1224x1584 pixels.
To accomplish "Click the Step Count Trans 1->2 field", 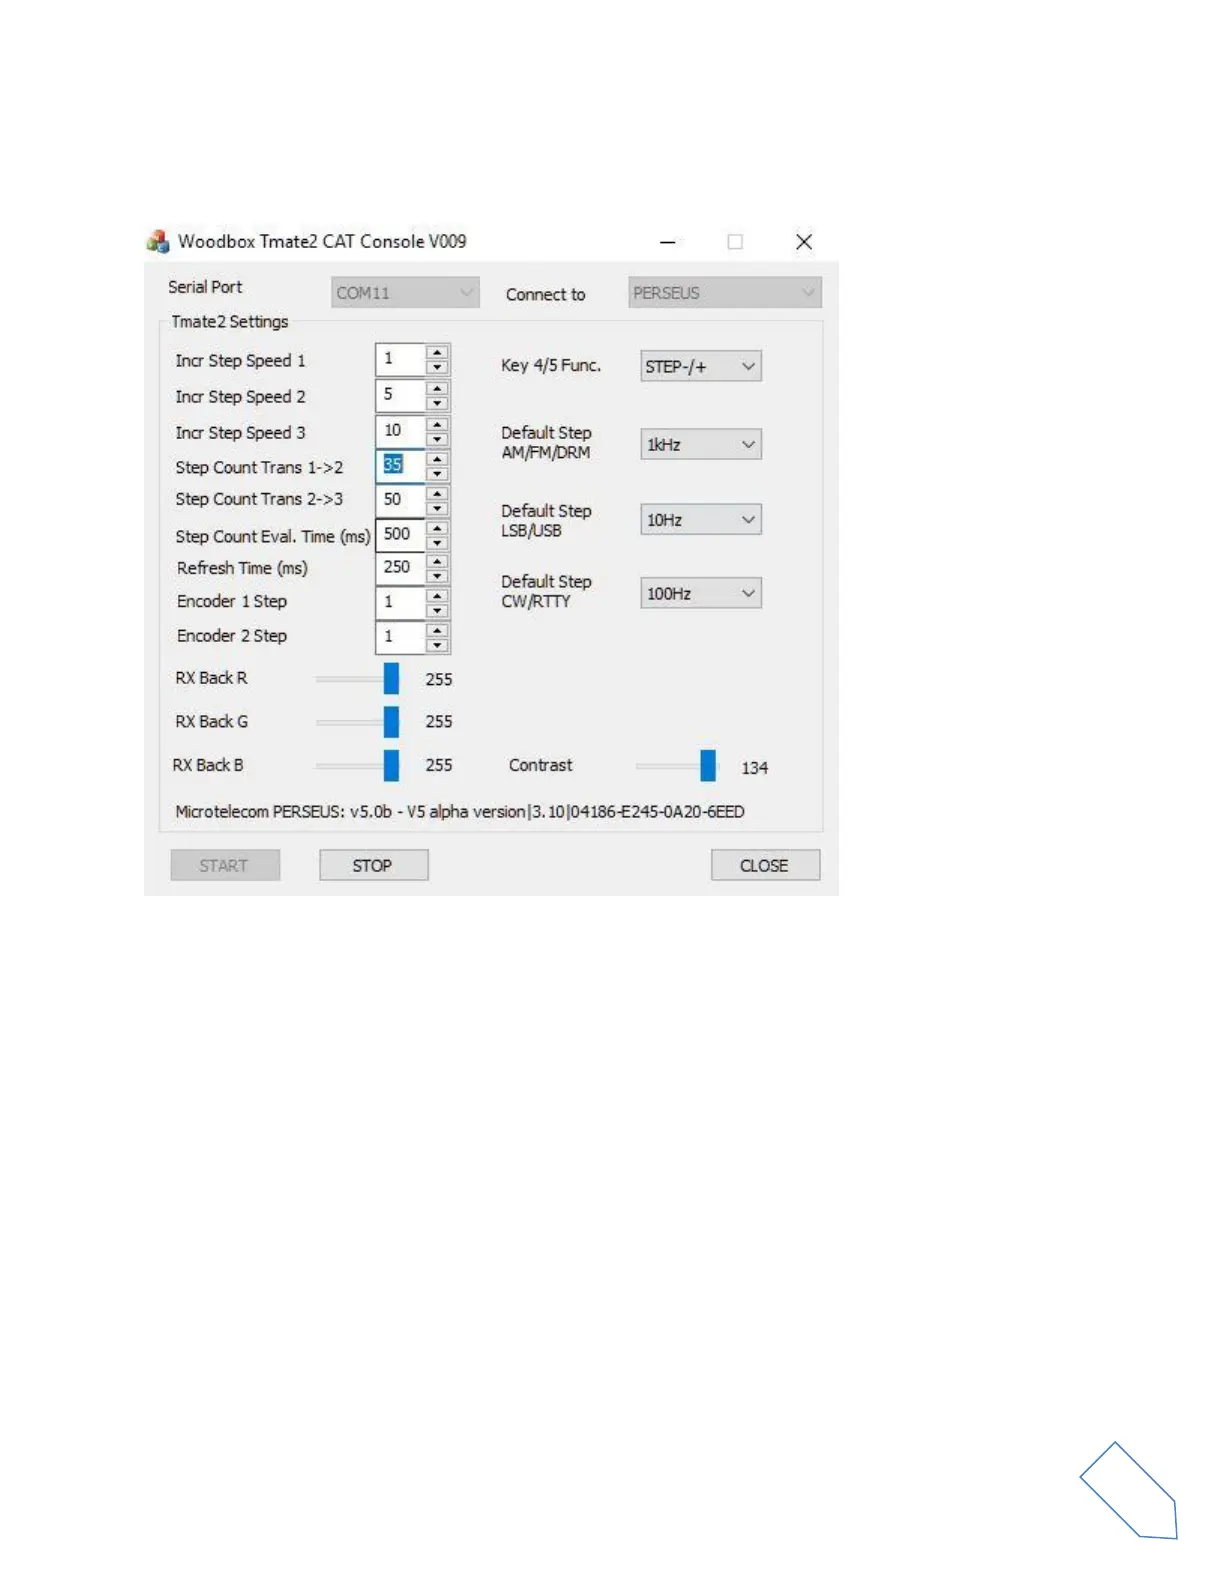I will click(x=400, y=465).
